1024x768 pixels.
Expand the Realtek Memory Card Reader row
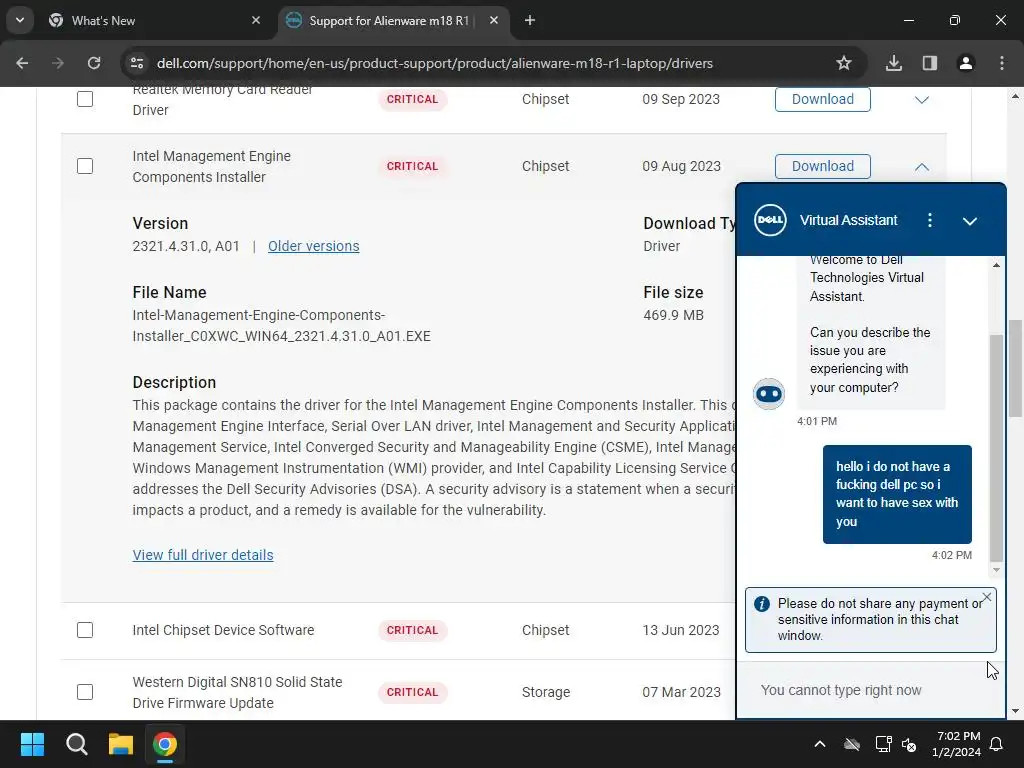point(921,100)
